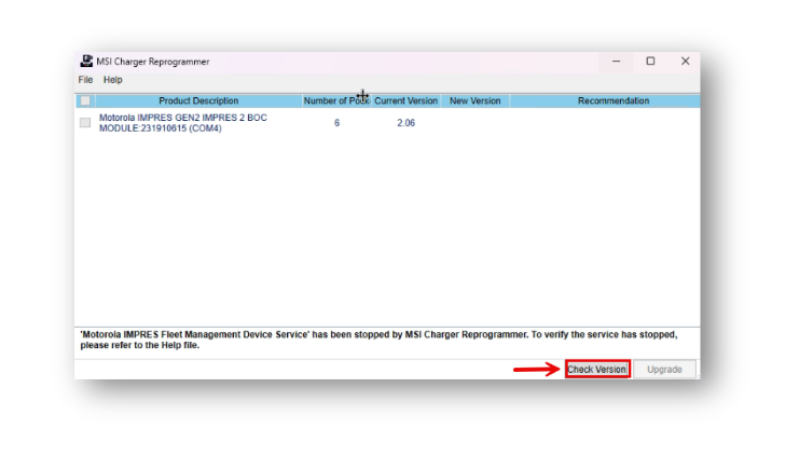Click the current version value 2.06
This screenshot has width=800, height=450.
tap(406, 123)
